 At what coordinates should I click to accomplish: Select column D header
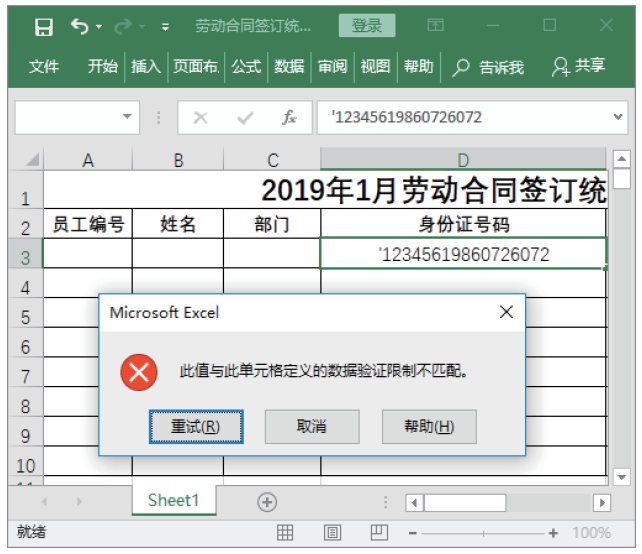click(x=463, y=159)
